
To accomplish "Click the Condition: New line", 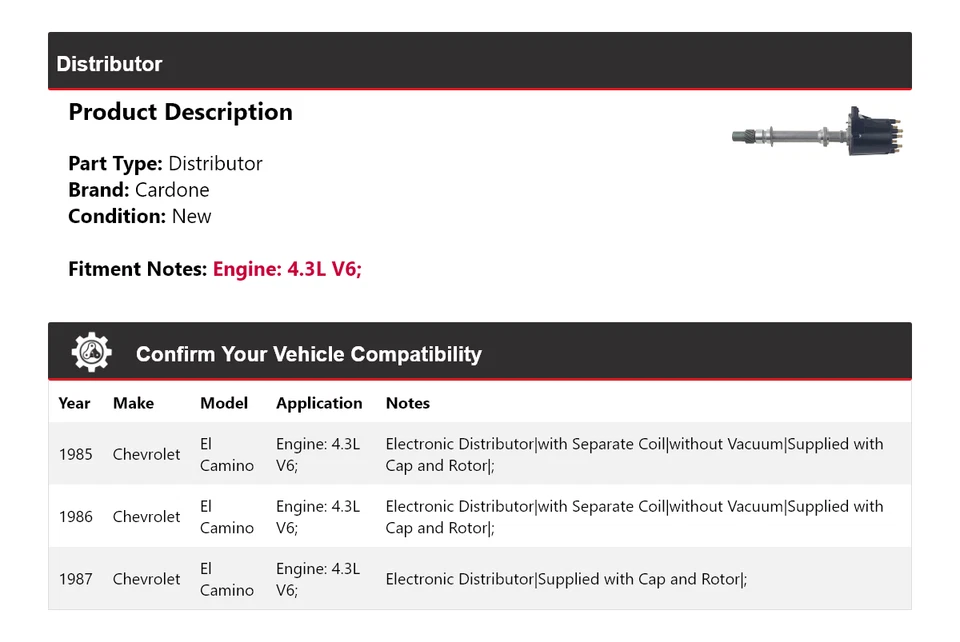I will click(x=140, y=216).
